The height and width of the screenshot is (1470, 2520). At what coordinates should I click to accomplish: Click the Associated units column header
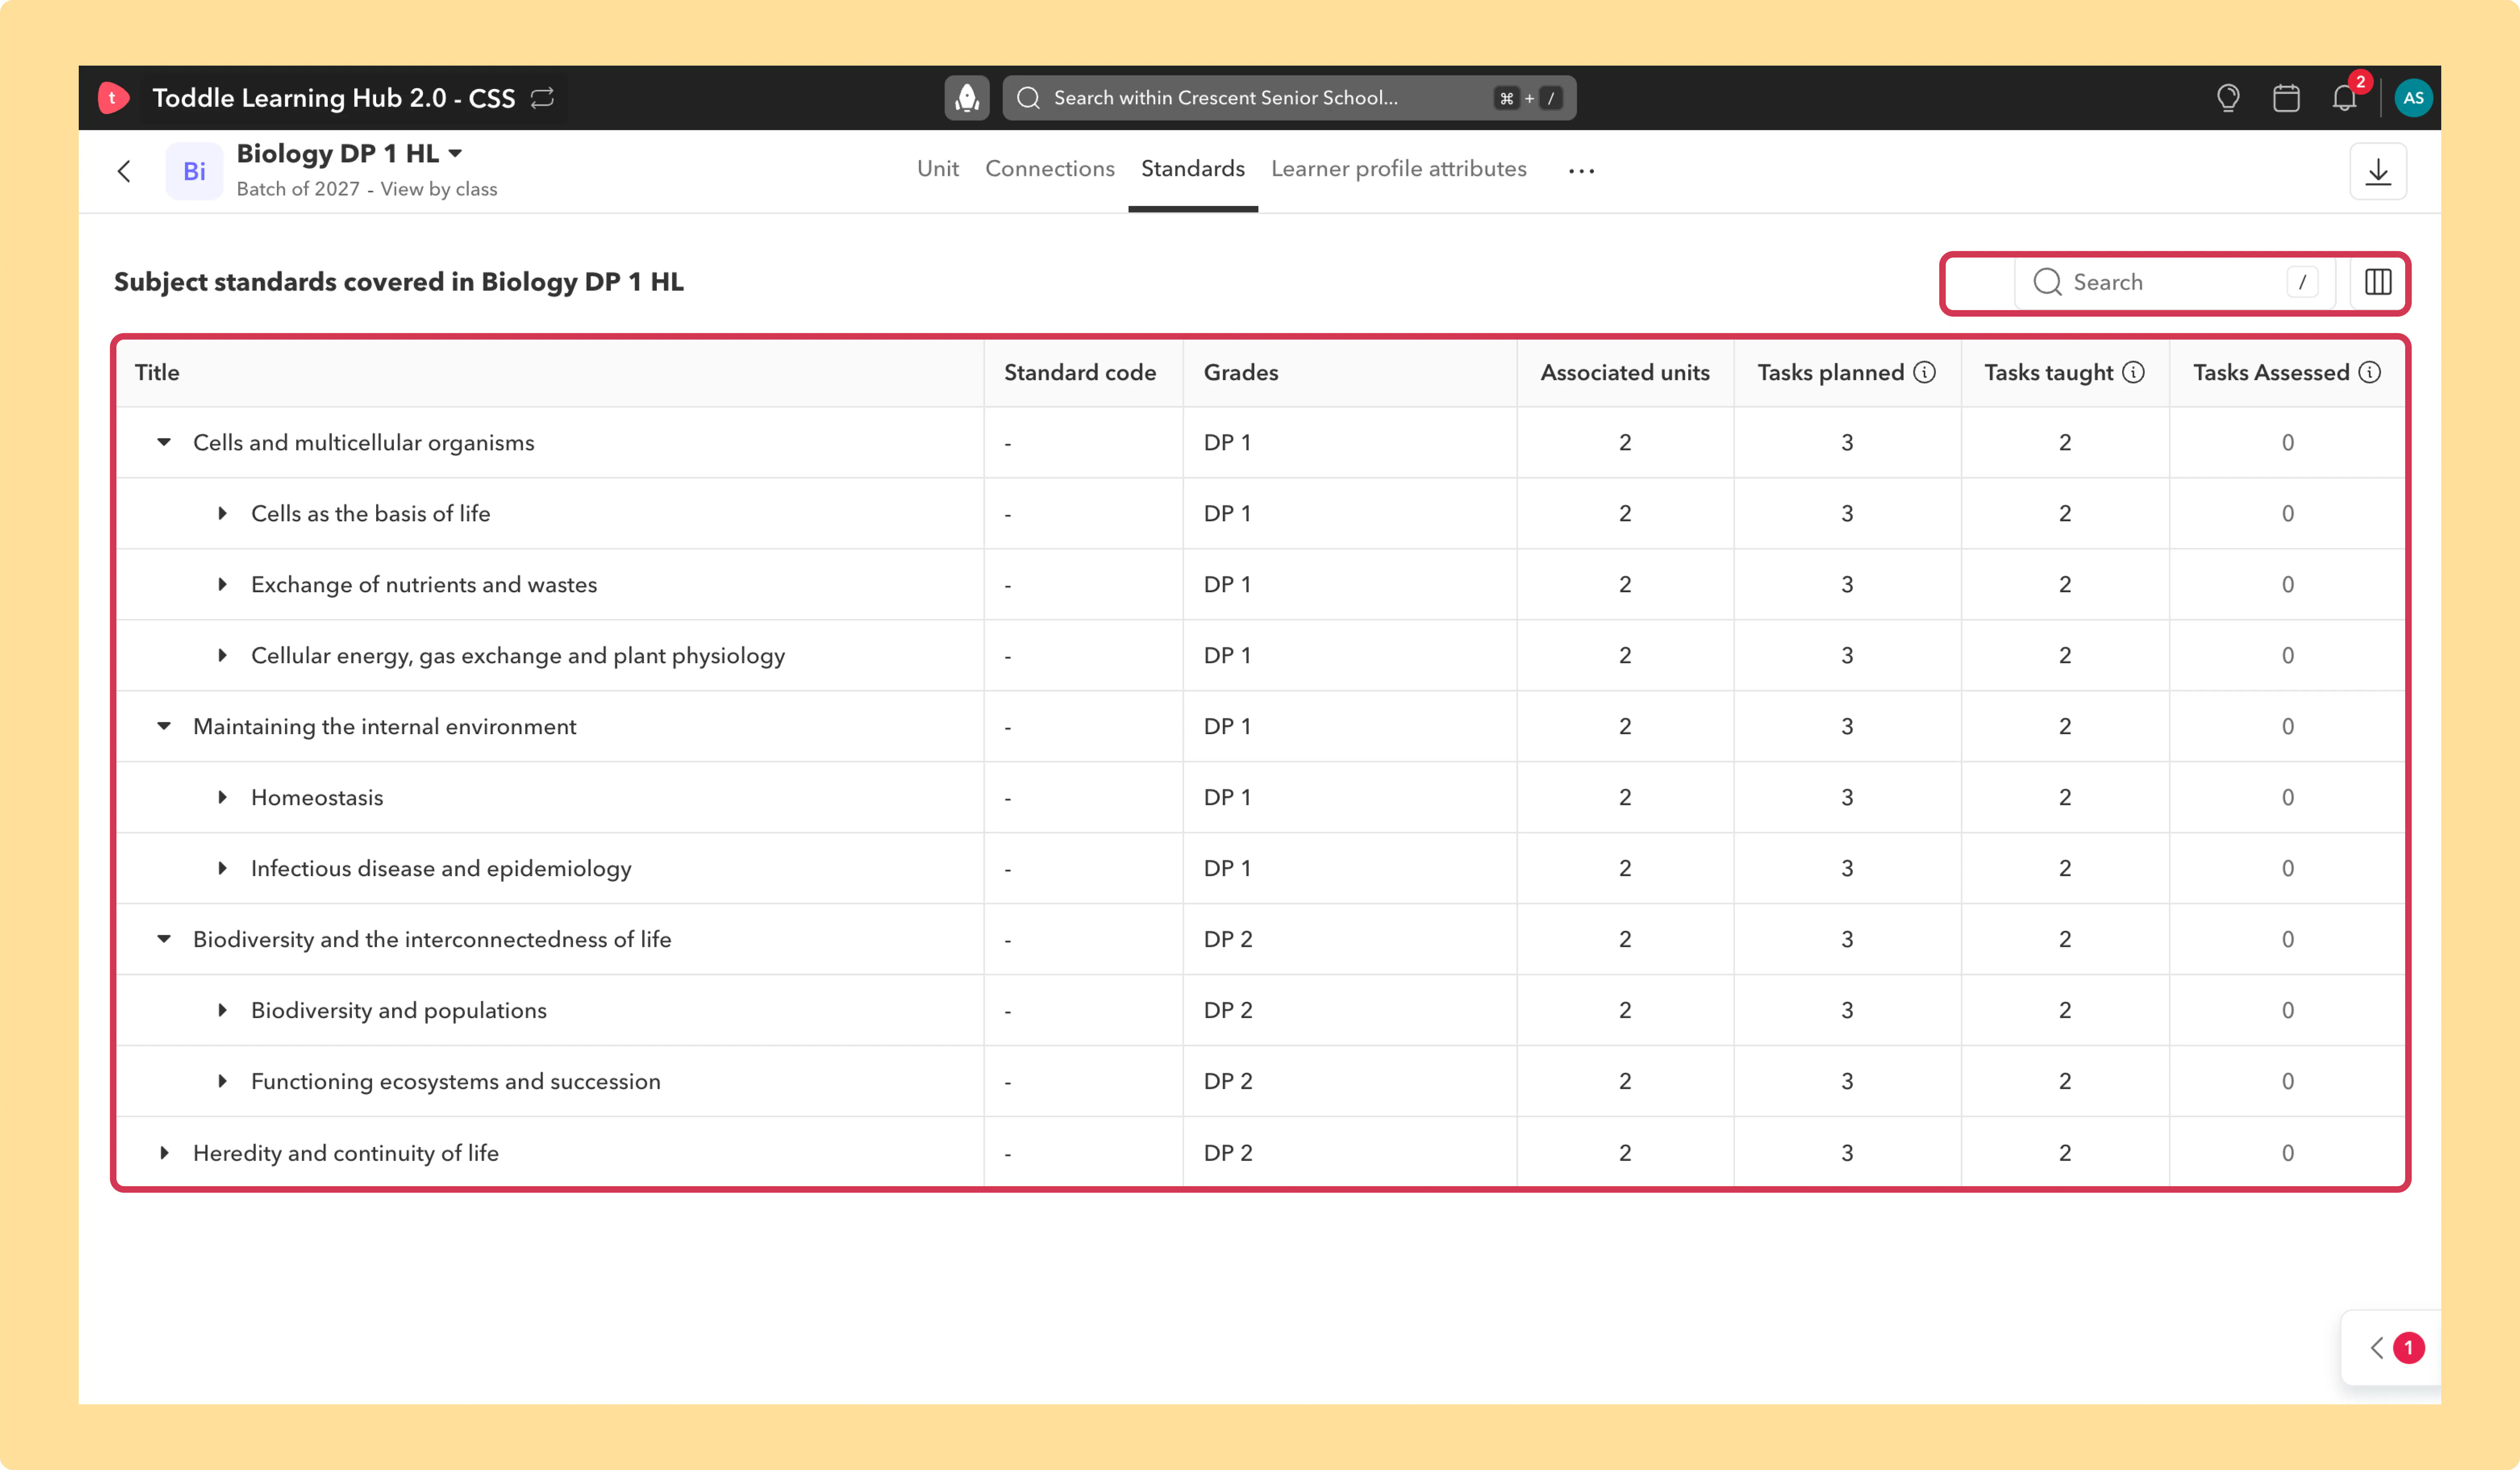tap(1625, 372)
